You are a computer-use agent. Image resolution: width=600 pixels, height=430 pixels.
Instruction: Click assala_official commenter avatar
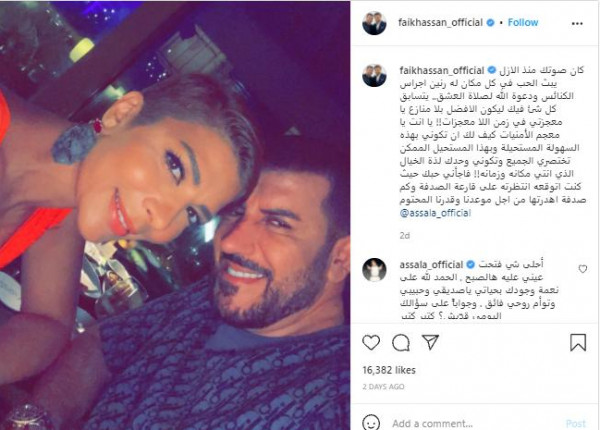[x=374, y=270]
